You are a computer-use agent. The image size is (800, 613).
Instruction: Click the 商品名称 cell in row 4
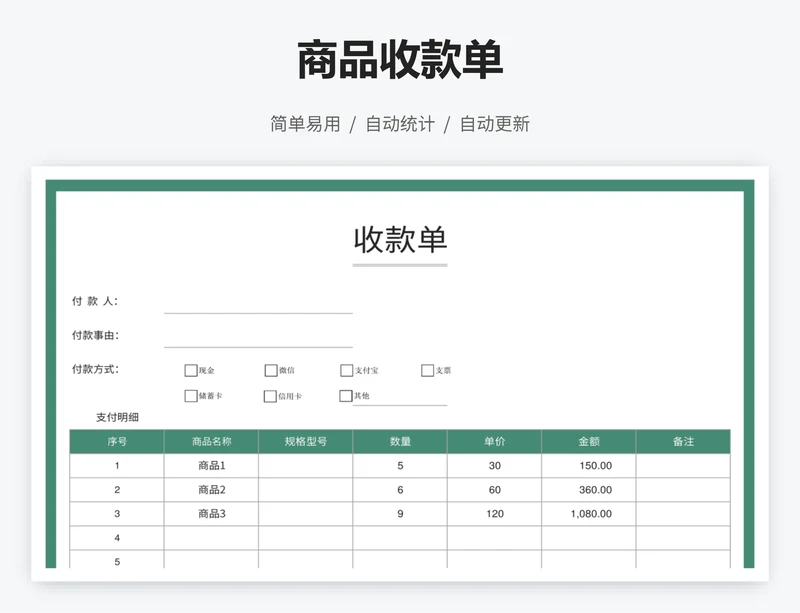click(211, 538)
